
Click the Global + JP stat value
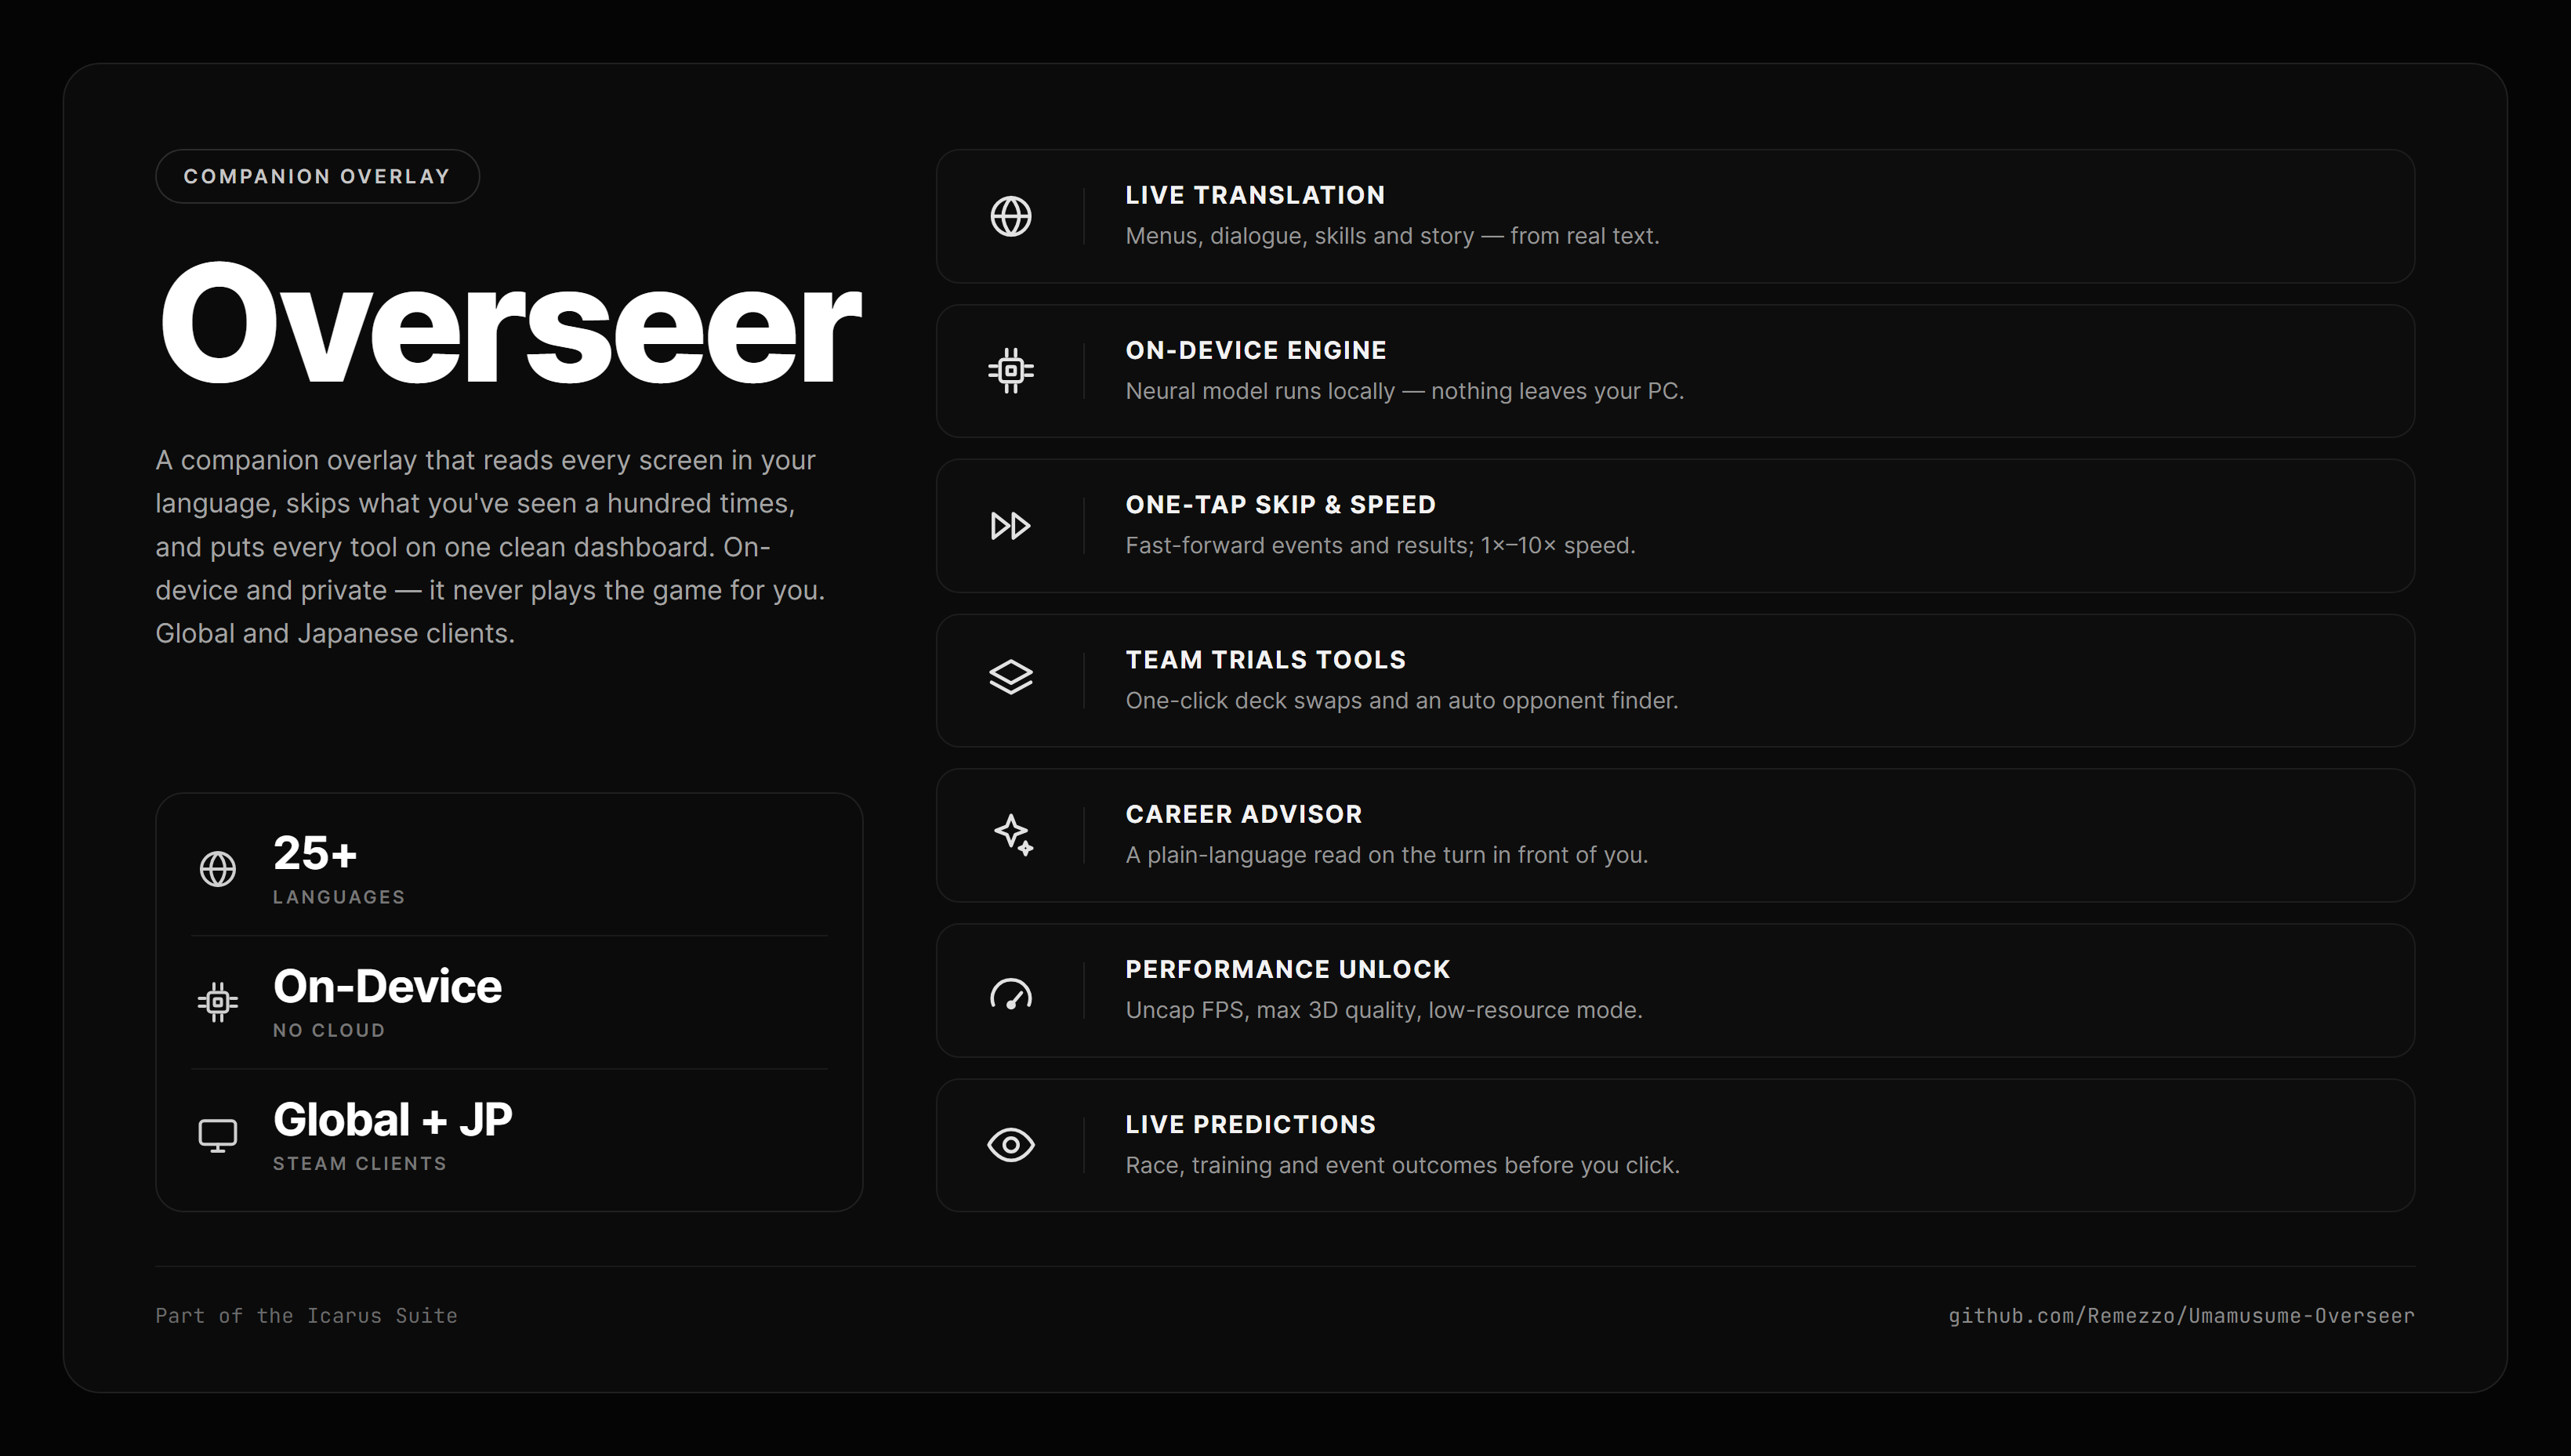(393, 1119)
